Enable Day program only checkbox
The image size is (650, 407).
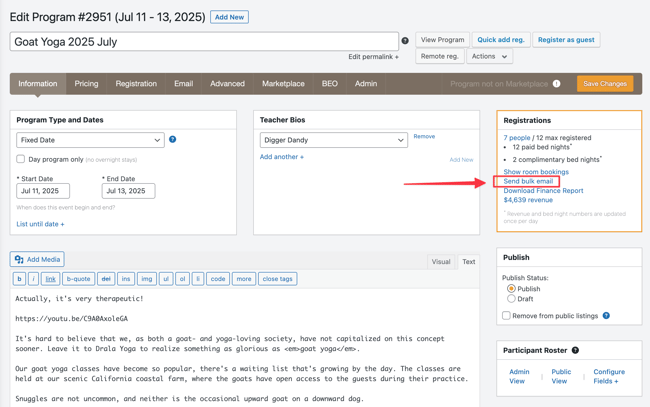(20, 159)
